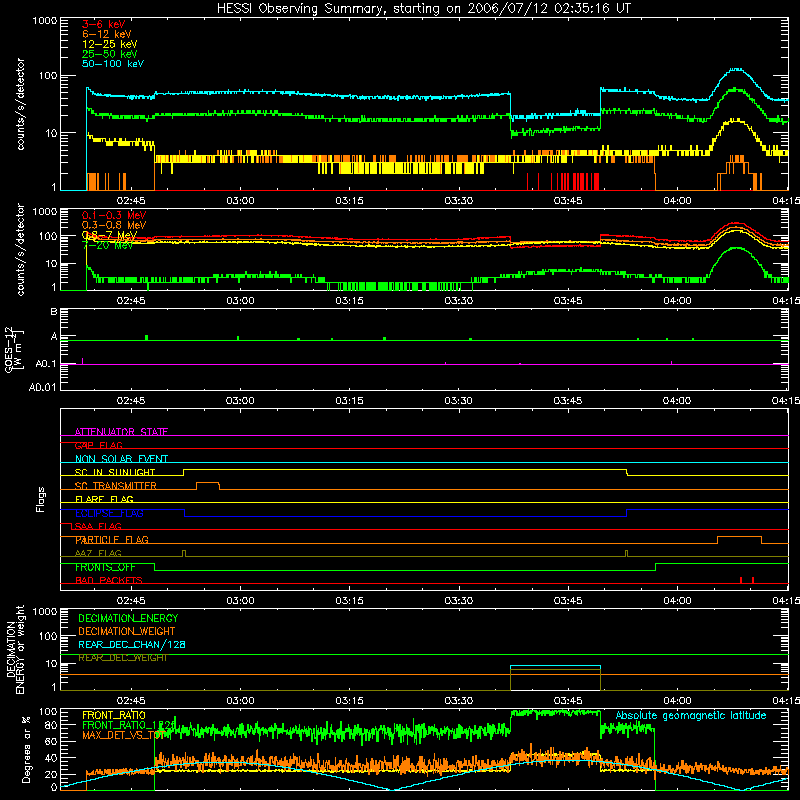The image size is (800, 800).
Task: Click the PARTICLE_FLAG label
Action: (112, 539)
